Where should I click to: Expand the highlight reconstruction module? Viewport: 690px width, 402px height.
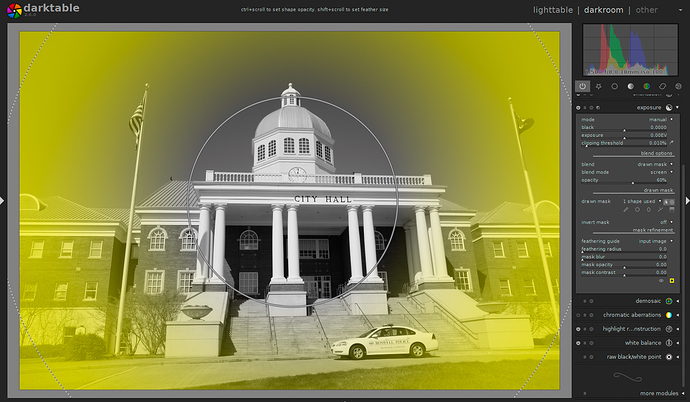pos(677,329)
